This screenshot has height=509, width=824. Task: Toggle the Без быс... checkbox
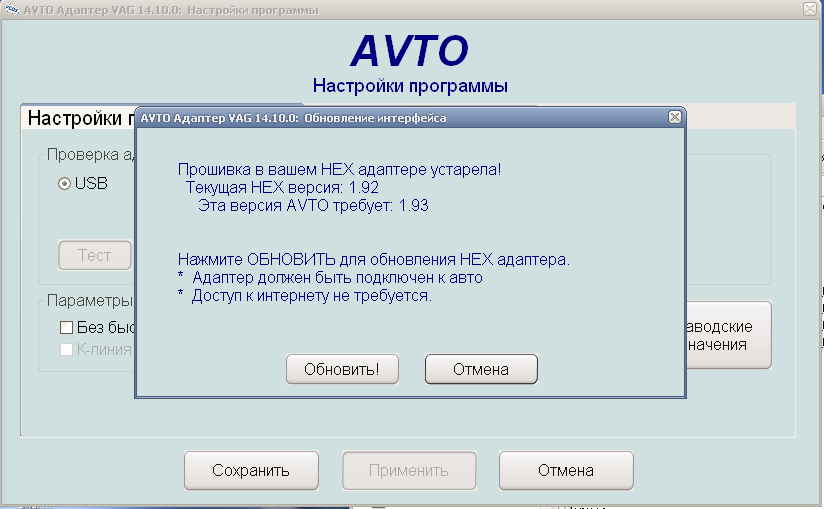tap(66, 328)
